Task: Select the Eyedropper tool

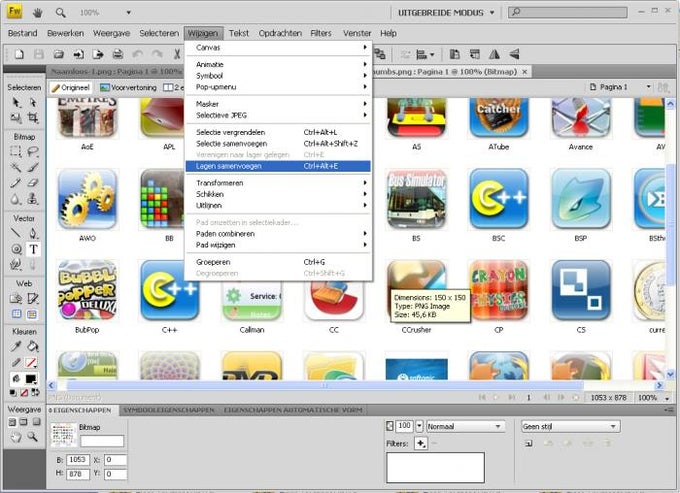Action: point(16,346)
